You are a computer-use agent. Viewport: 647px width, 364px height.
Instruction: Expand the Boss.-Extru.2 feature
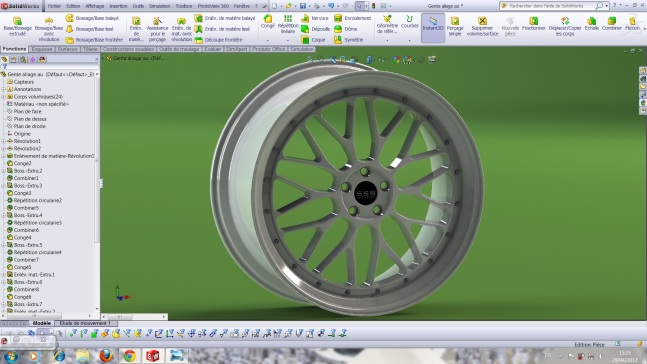[4, 171]
